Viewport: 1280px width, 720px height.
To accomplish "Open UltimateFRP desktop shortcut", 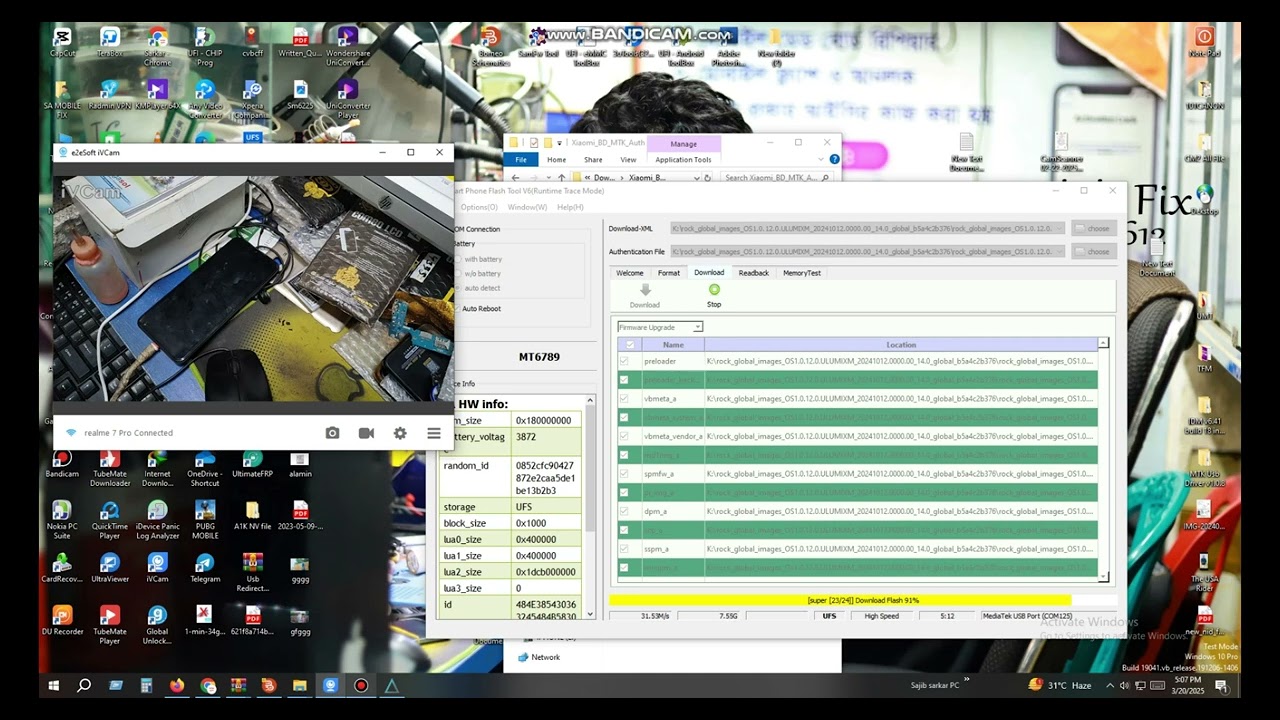I will pyautogui.click(x=253, y=463).
